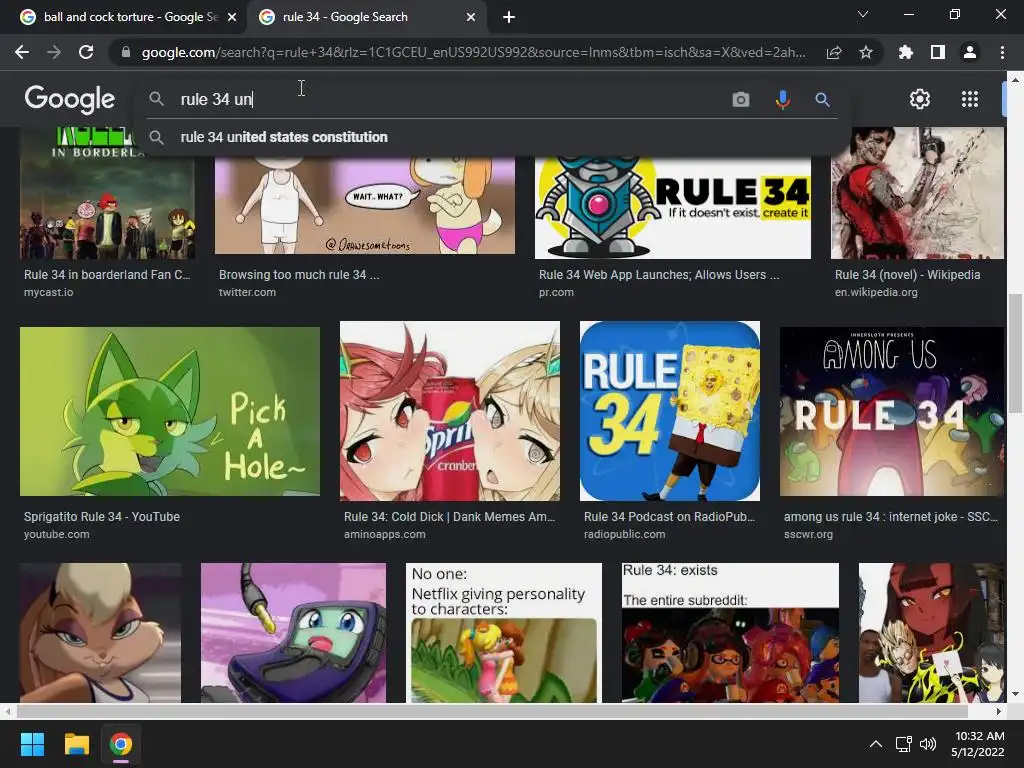Start voice search with the microphone
Image resolution: width=1024 pixels, height=768 pixels.
[782, 99]
